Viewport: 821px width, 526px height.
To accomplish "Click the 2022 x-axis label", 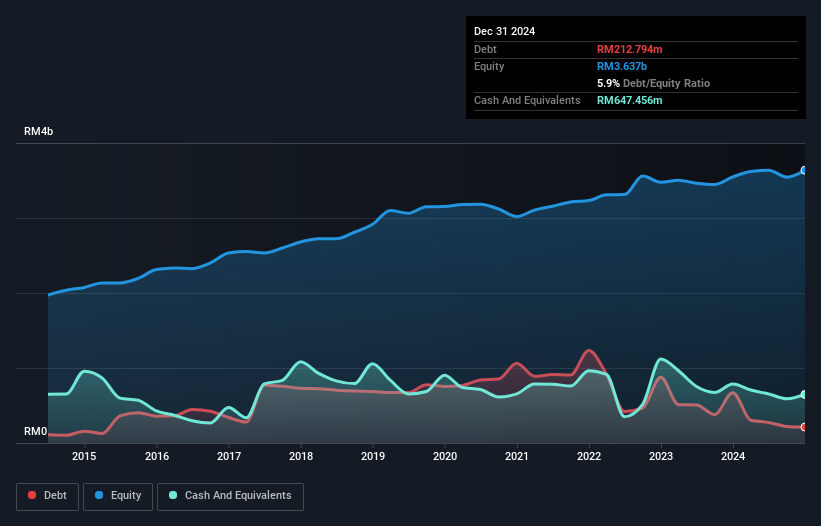I will (589, 456).
